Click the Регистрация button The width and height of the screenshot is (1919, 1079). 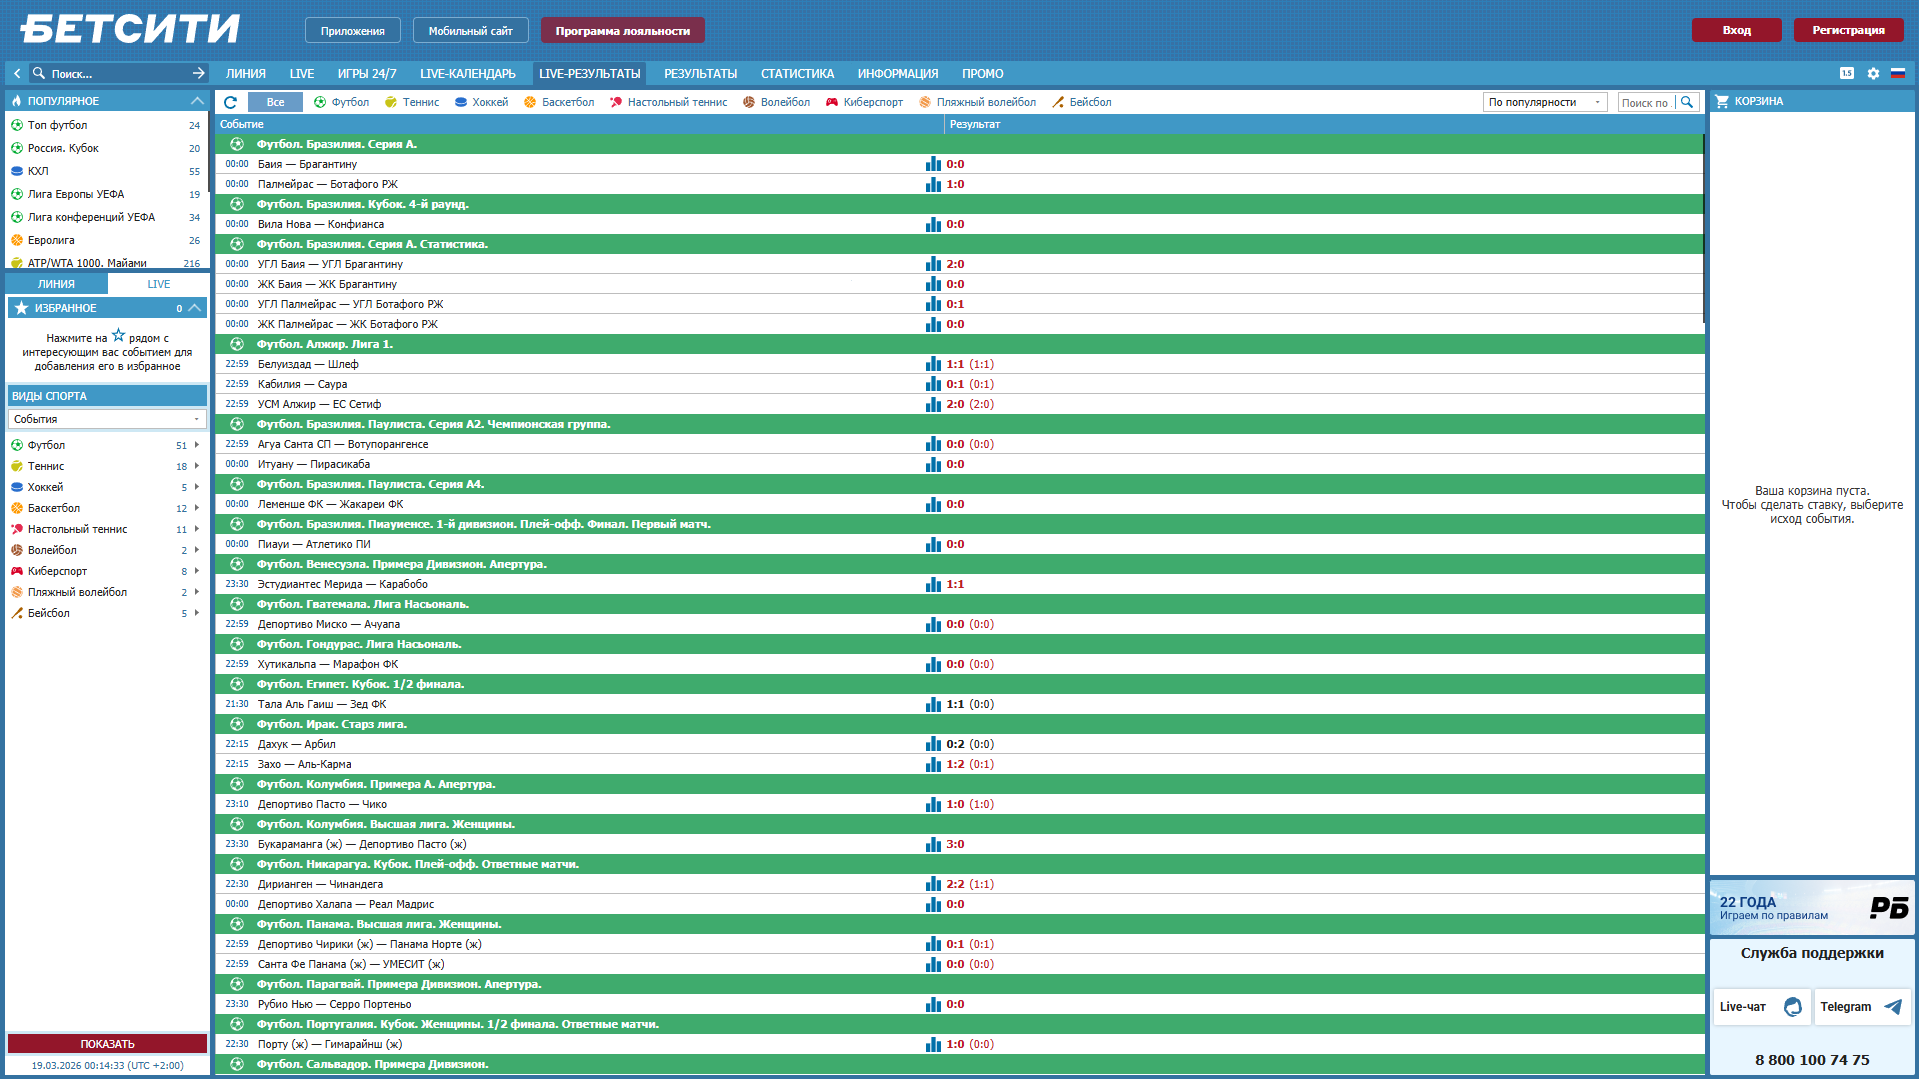click(x=1848, y=30)
